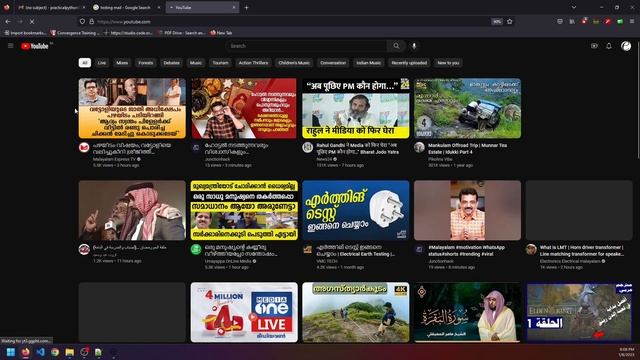
Task: Click the padlock site info icon
Action: (x=91, y=22)
